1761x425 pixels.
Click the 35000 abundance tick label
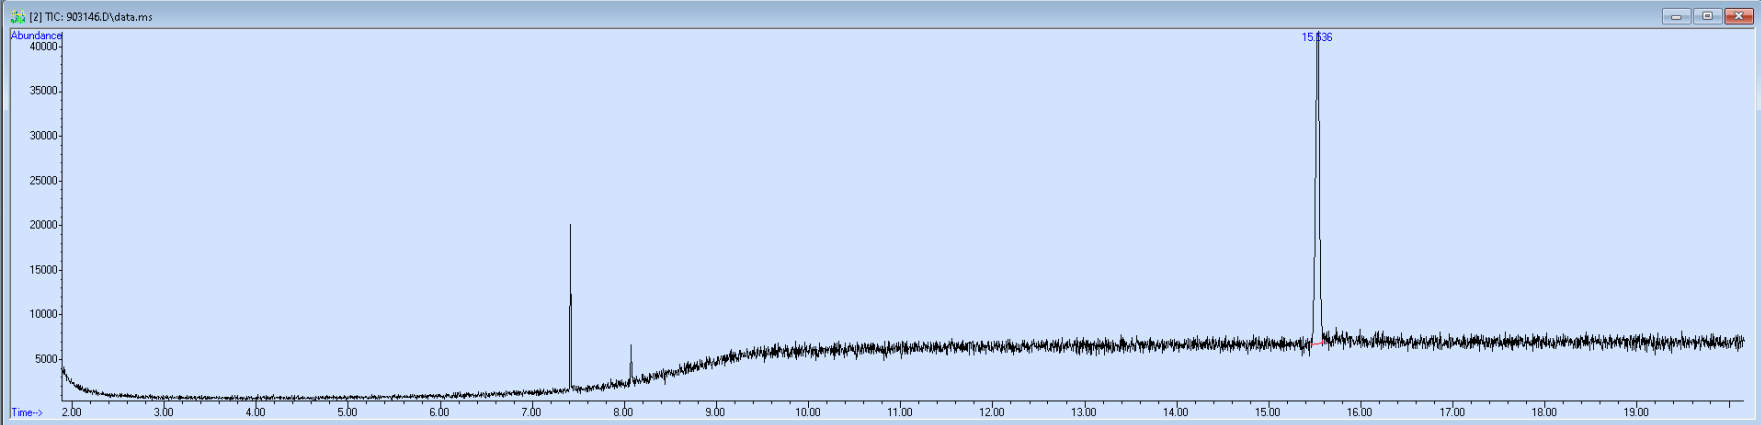tap(43, 91)
